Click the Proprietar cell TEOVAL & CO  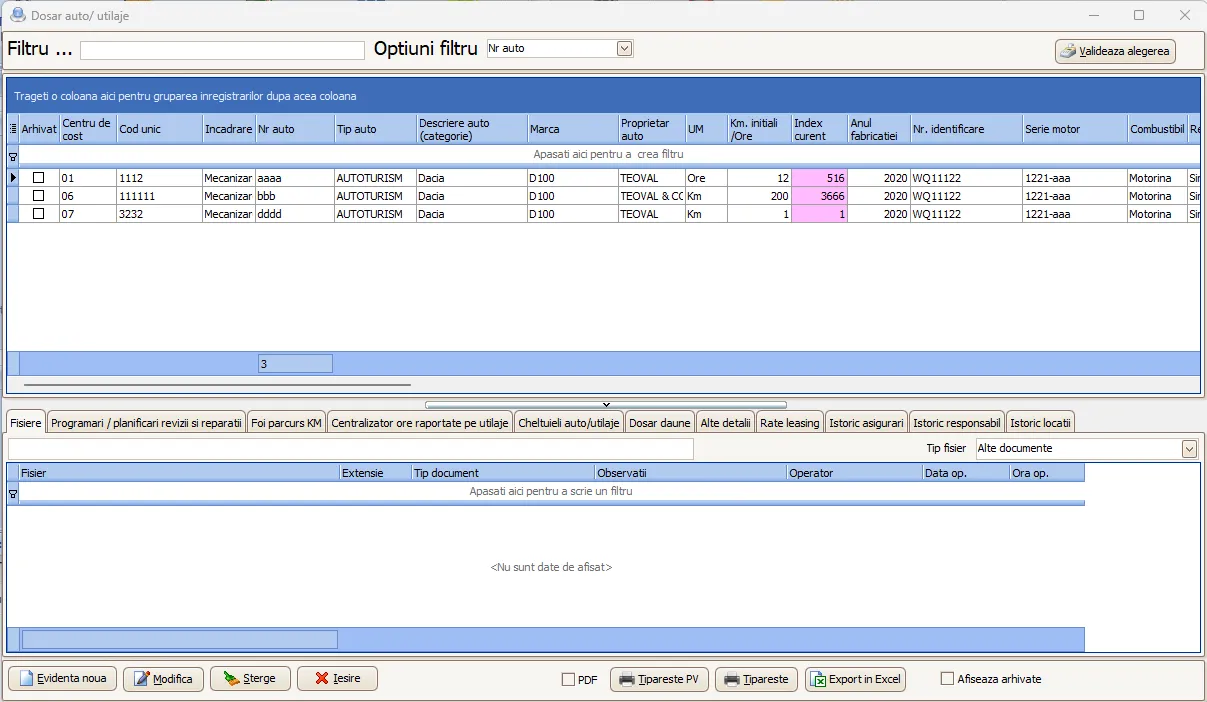point(651,196)
